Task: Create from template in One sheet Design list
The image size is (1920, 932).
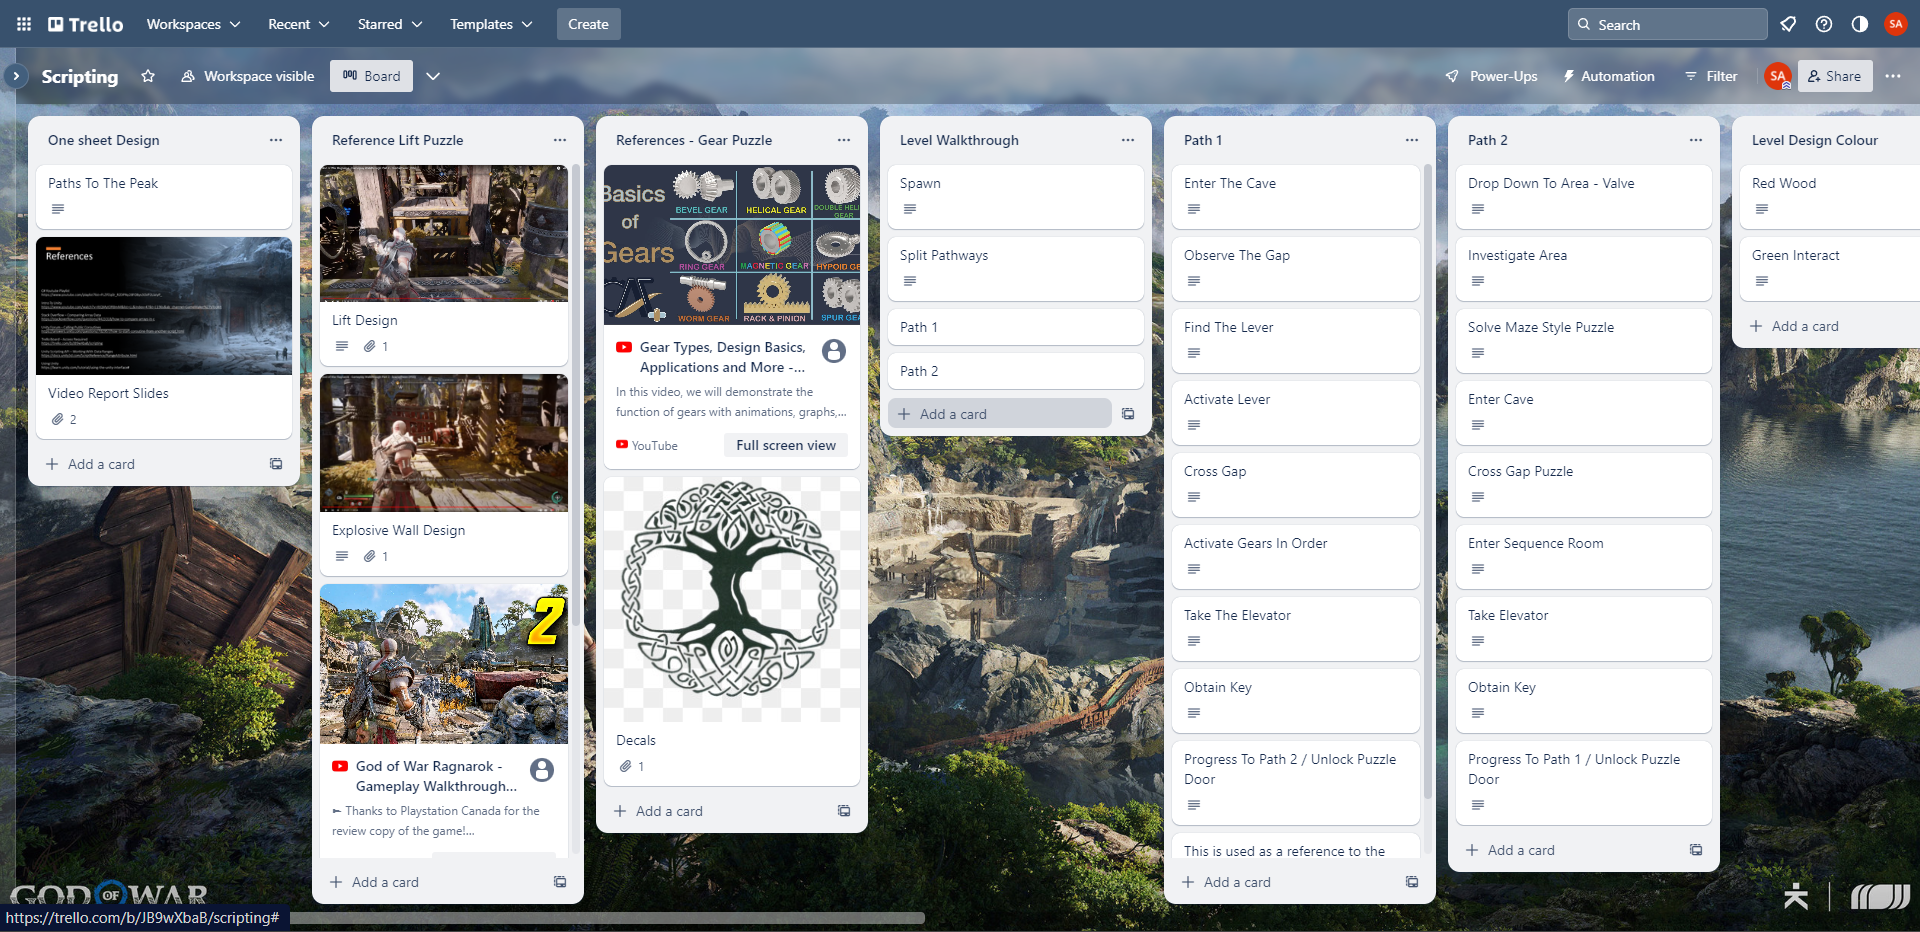Action: (276, 464)
